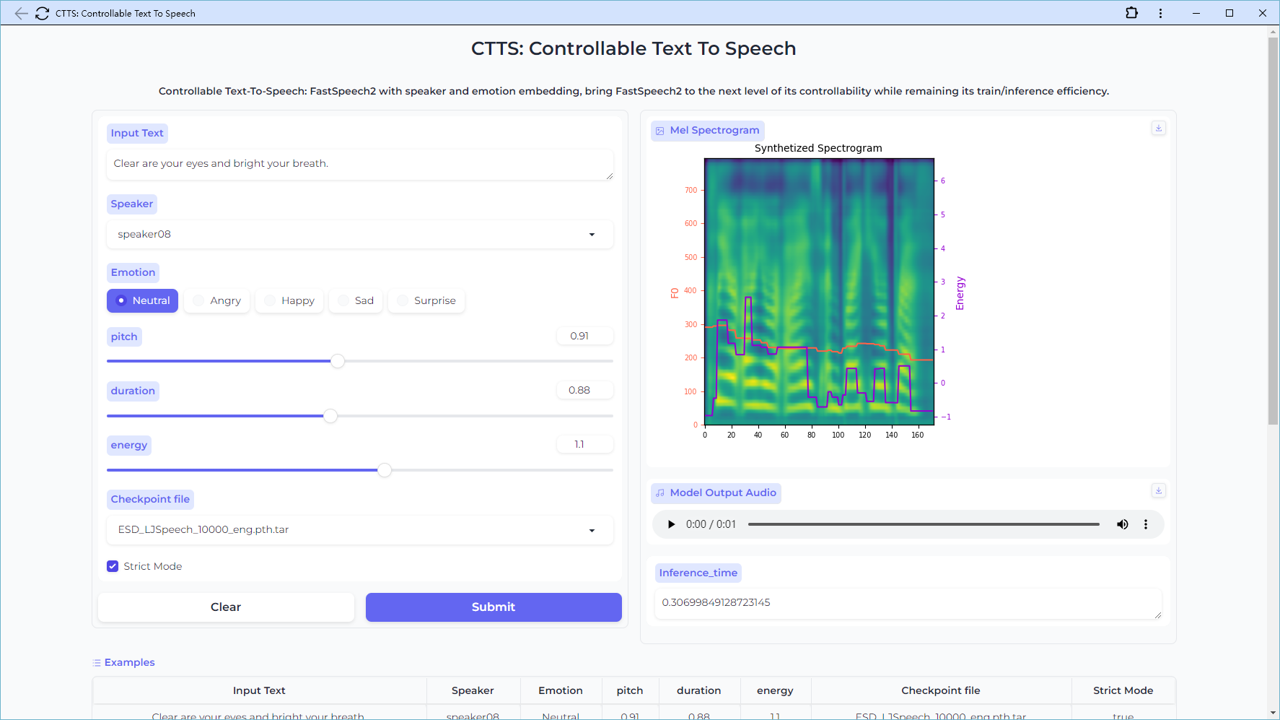Click the audio seek progress bar

click(923, 524)
